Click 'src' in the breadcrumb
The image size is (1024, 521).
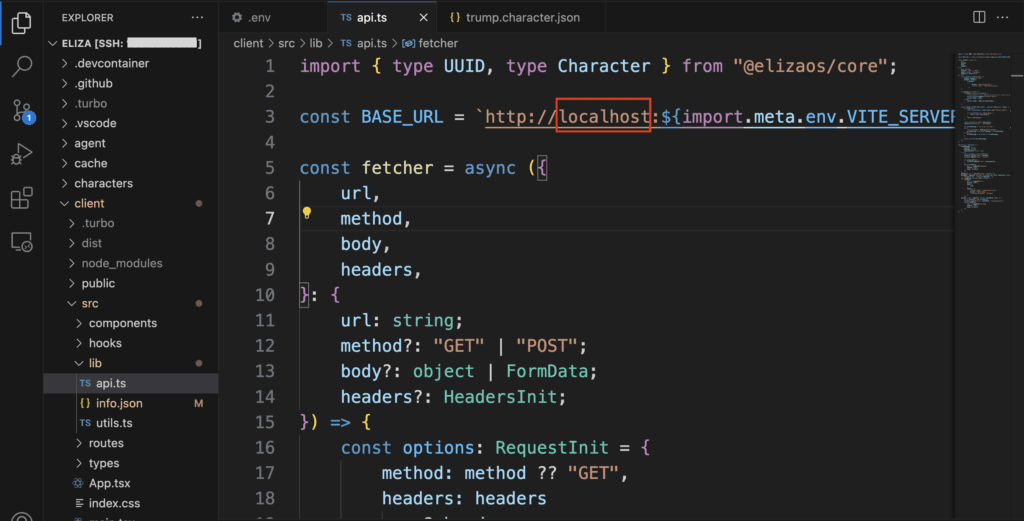(x=286, y=43)
